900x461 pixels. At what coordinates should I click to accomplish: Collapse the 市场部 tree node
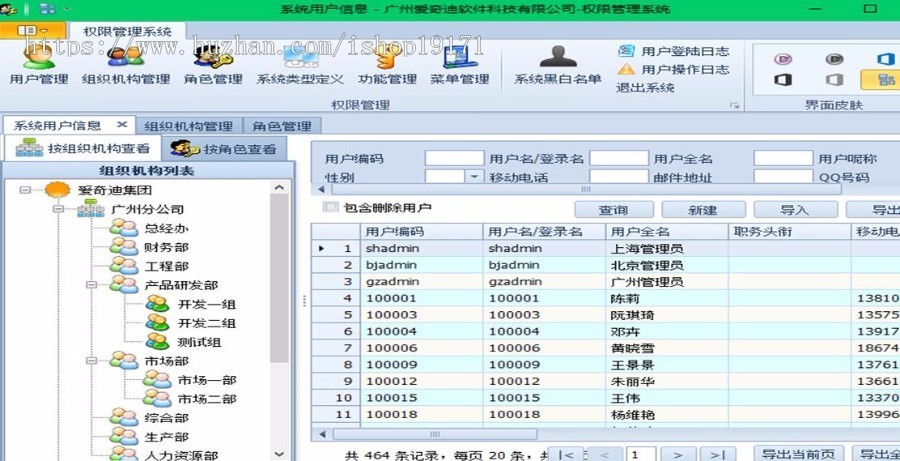coord(92,361)
